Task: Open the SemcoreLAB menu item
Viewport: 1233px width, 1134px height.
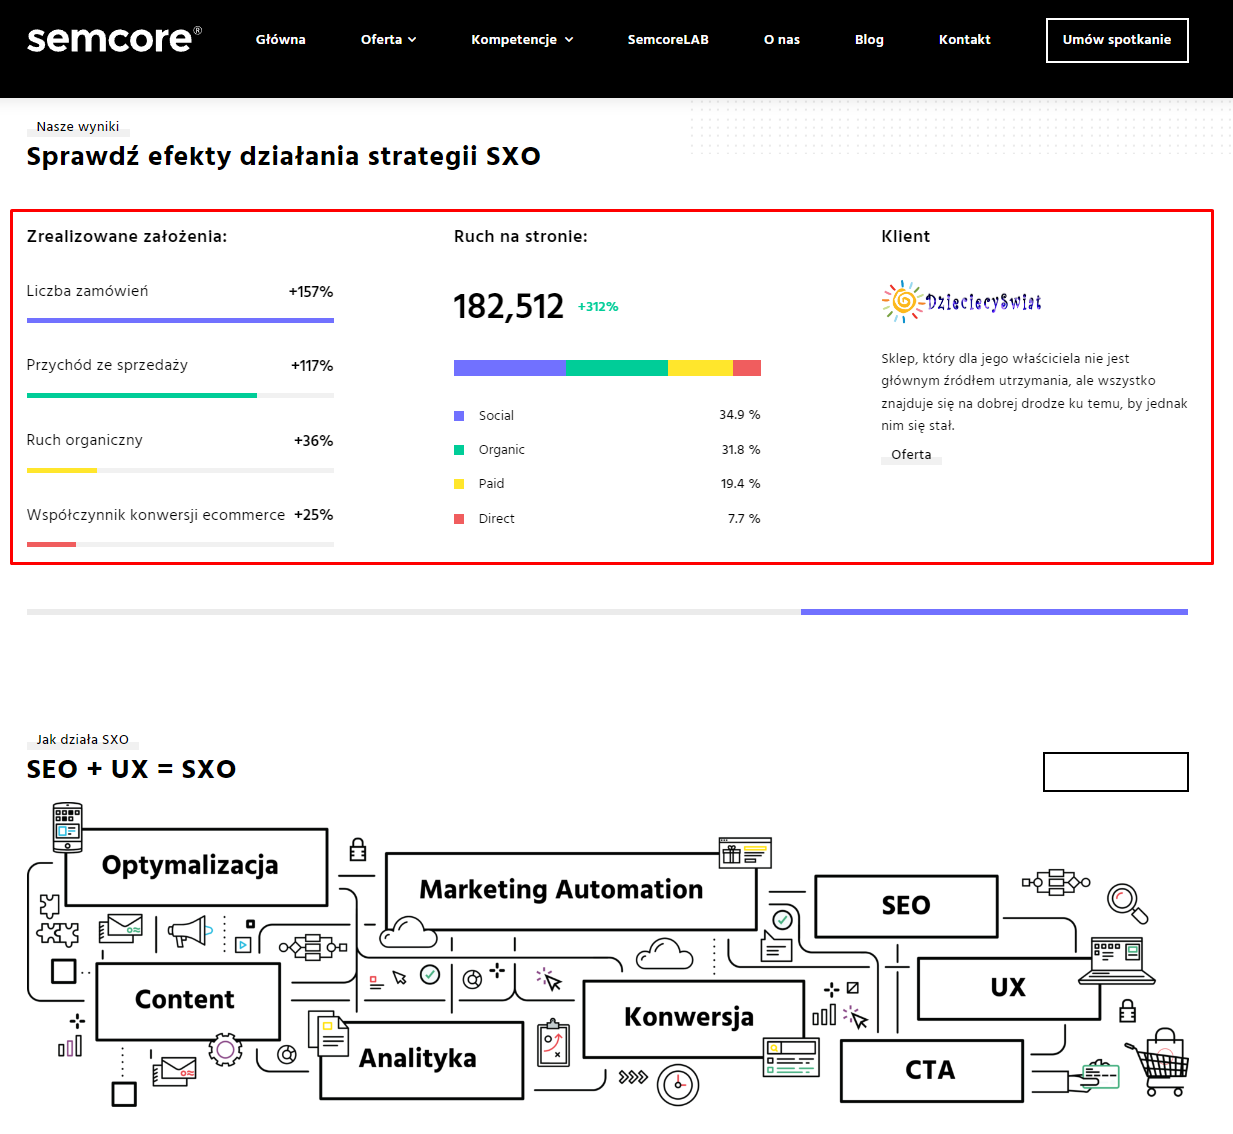Action: click(668, 40)
